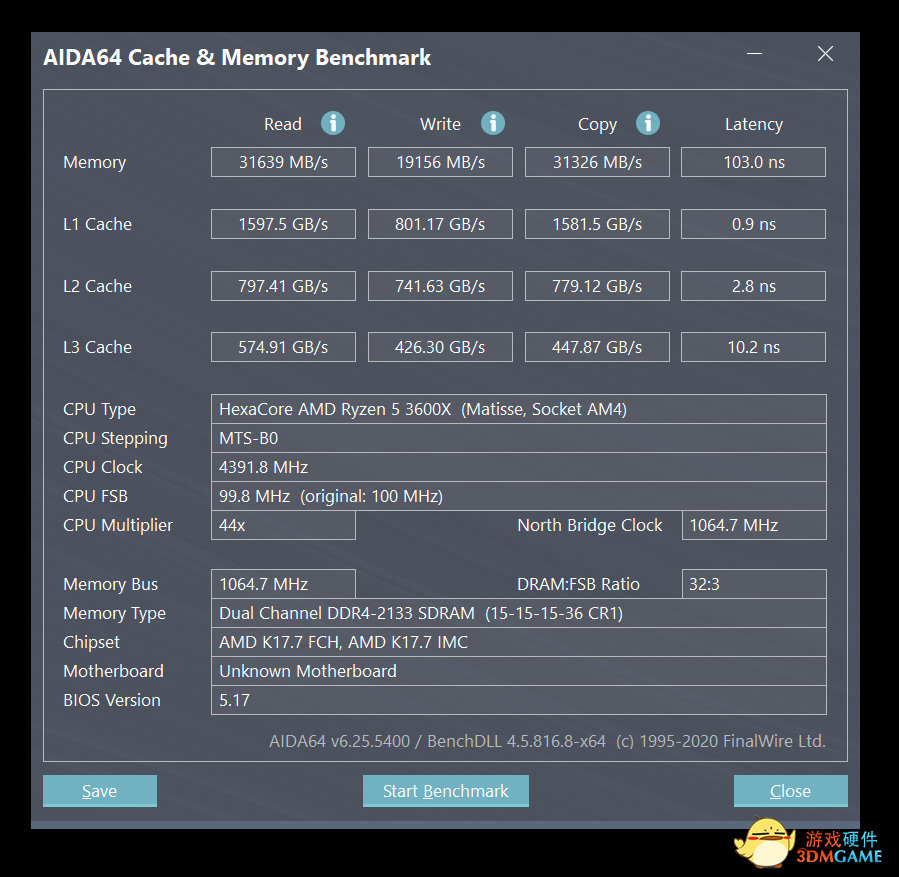Click the window title AIDA64 Cache & Memory Benchmark
The width and height of the screenshot is (899, 877).
pos(237,57)
